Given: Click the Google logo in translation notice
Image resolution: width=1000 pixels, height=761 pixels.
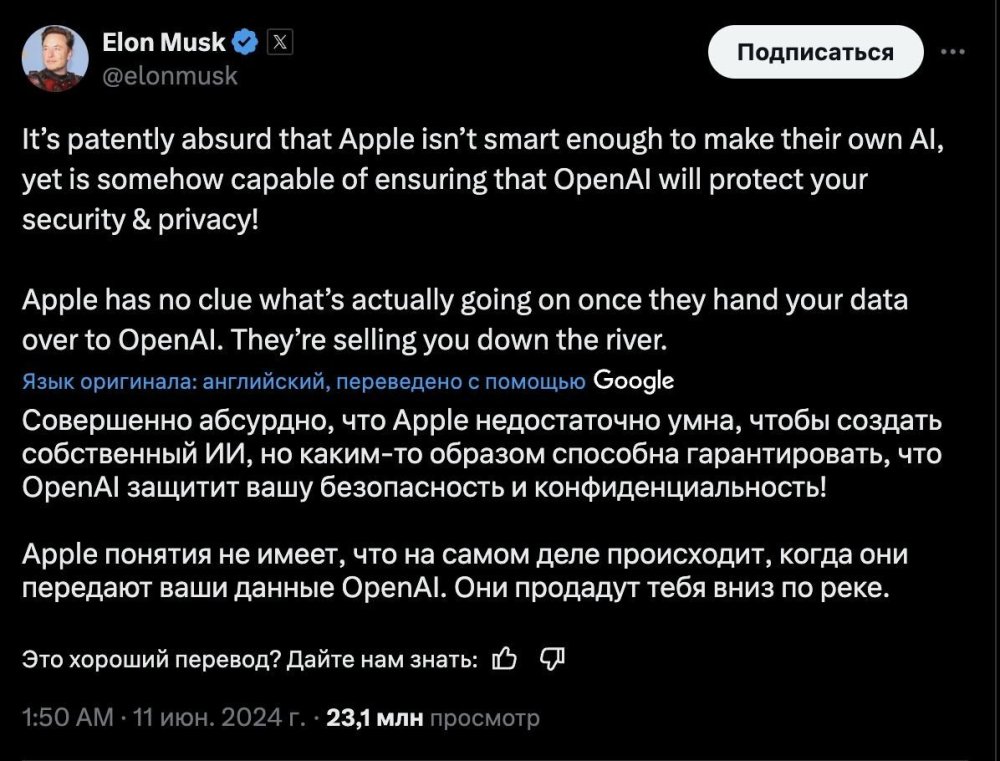Looking at the screenshot, I should [x=633, y=380].
